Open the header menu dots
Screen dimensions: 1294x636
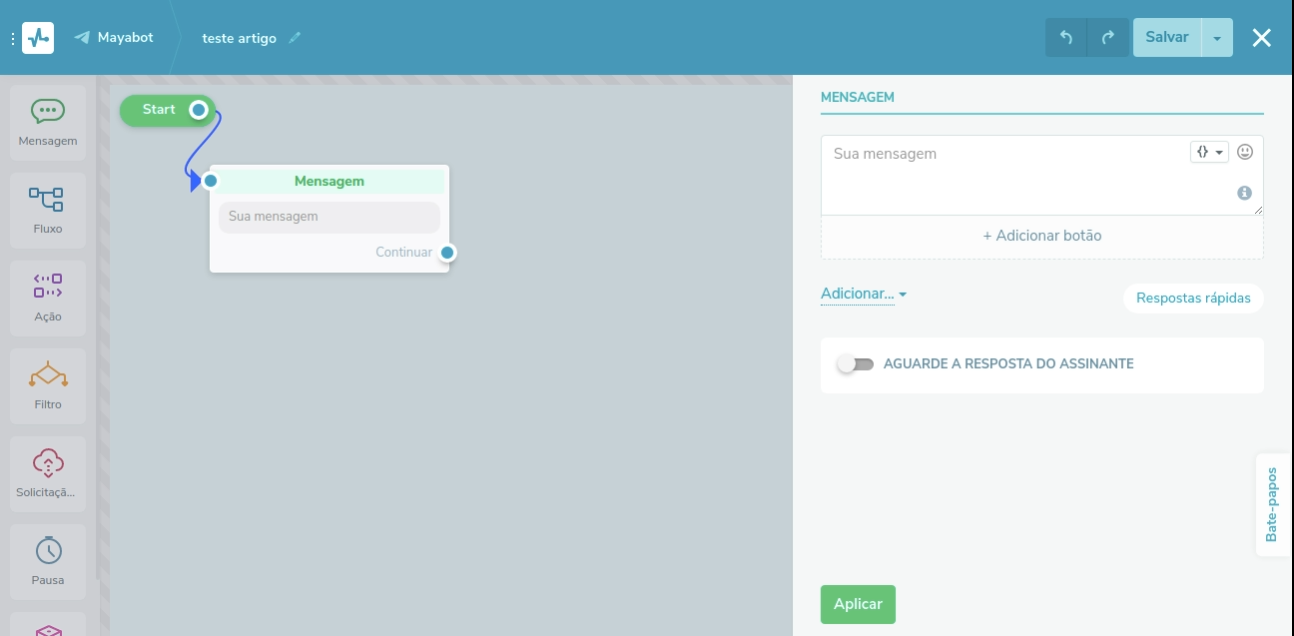click(13, 38)
